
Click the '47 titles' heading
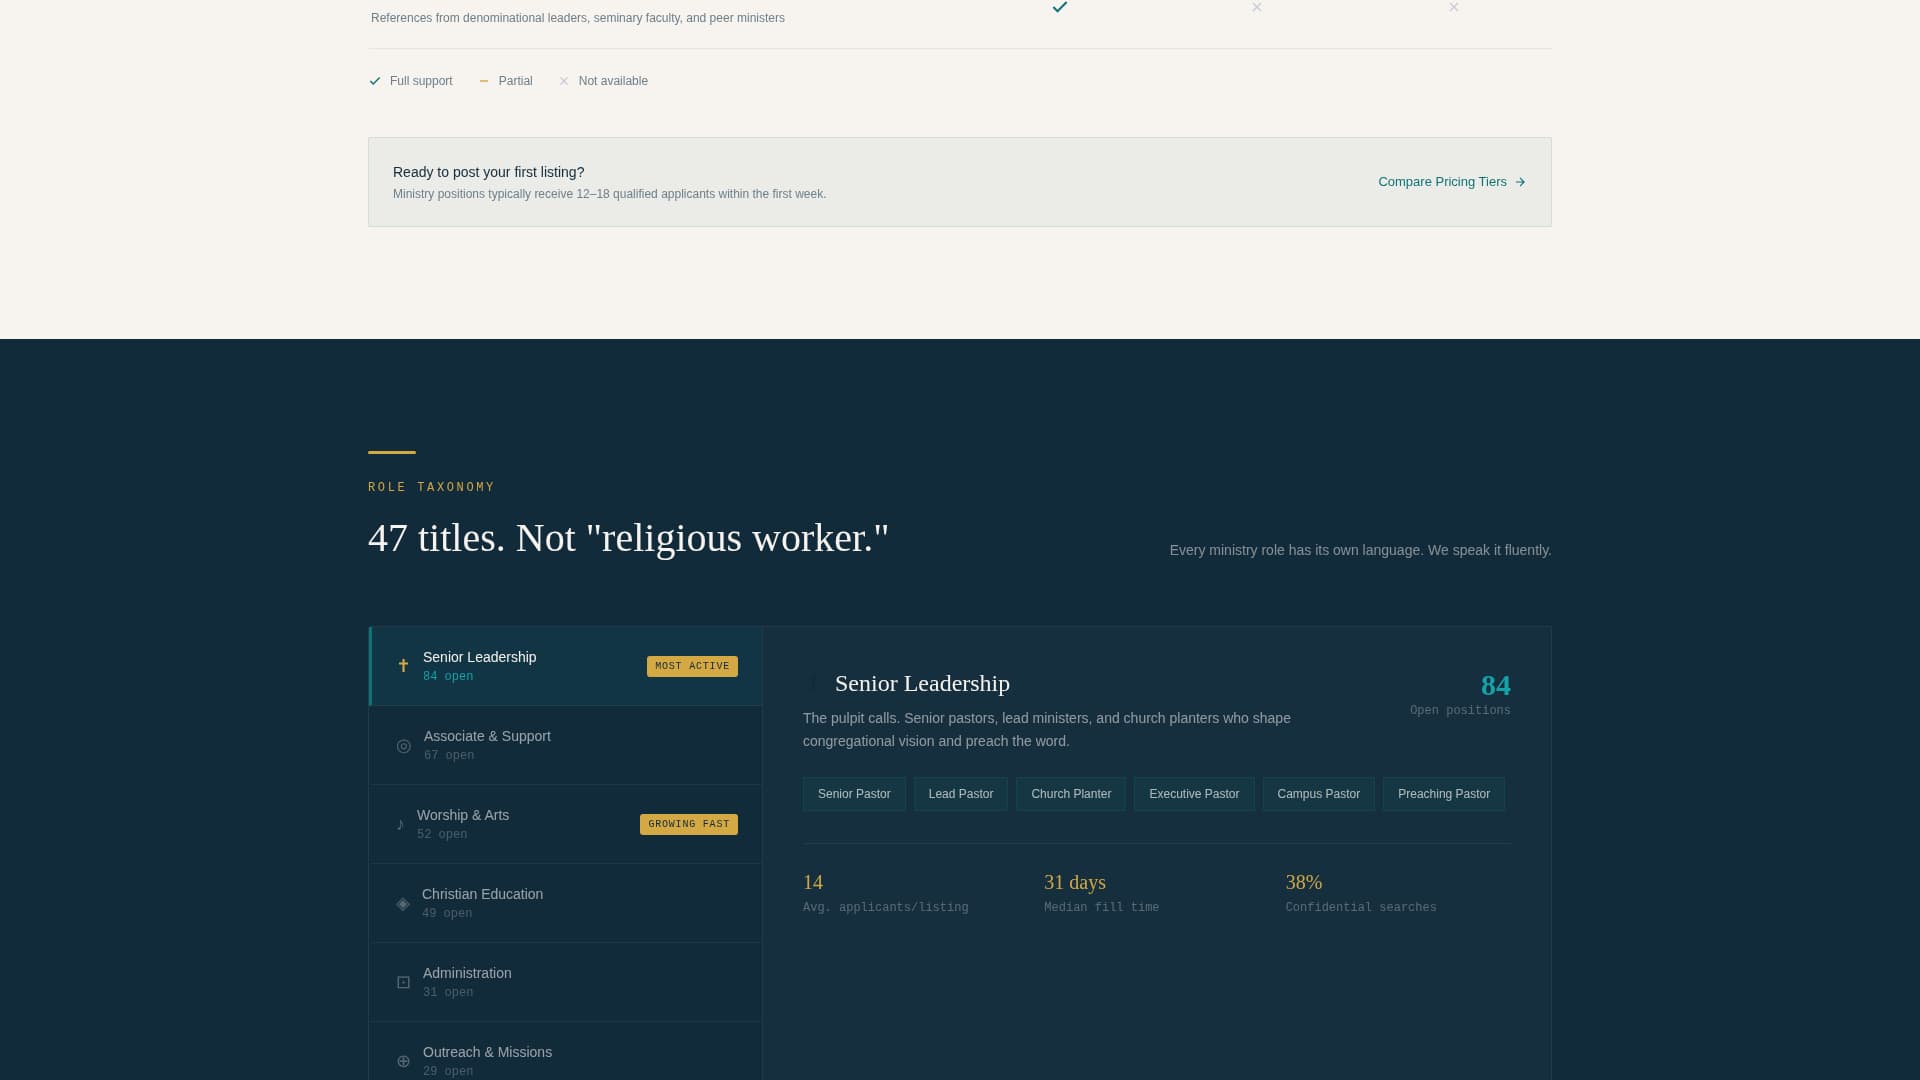click(x=628, y=538)
